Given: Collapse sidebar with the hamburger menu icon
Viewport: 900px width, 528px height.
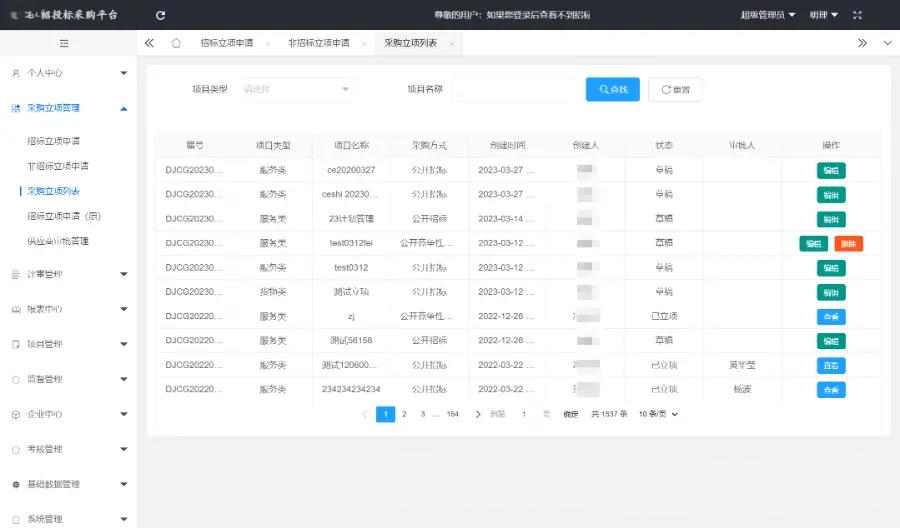Looking at the screenshot, I should pos(64,43).
